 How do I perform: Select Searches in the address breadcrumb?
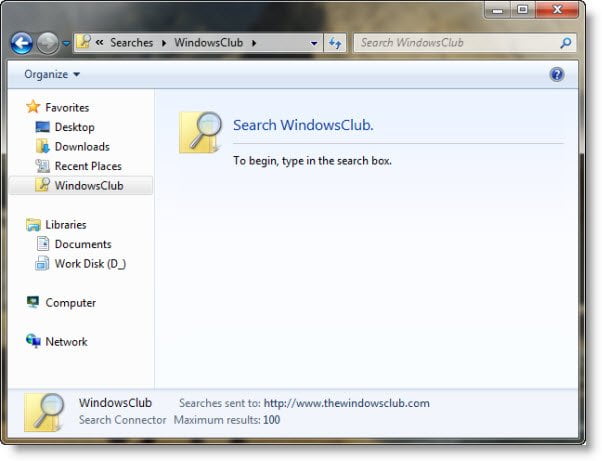(x=131, y=43)
